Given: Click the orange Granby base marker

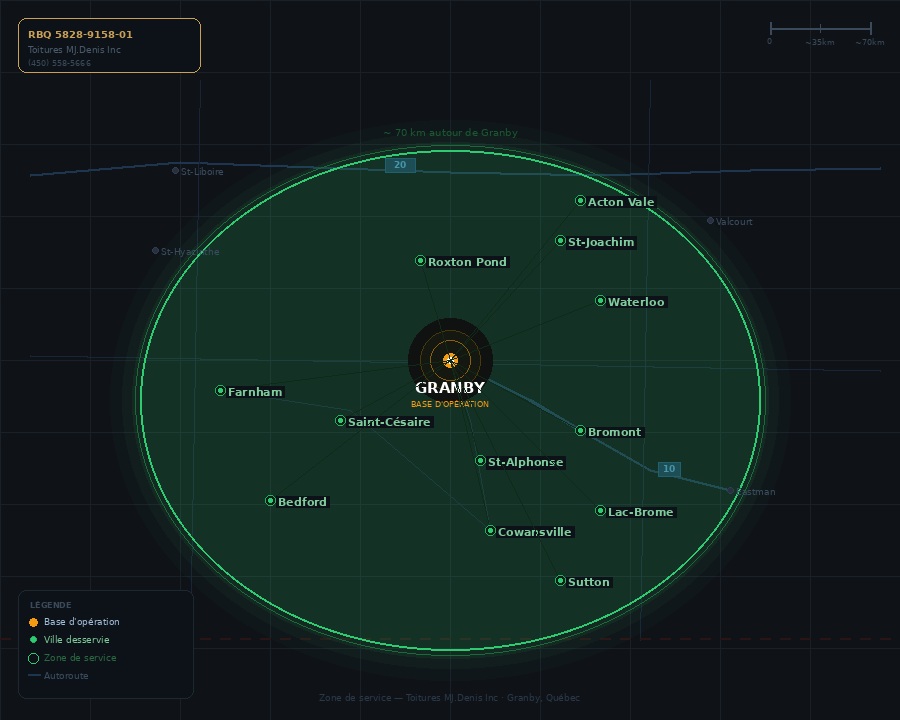Looking at the screenshot, I should pos(450,360).
